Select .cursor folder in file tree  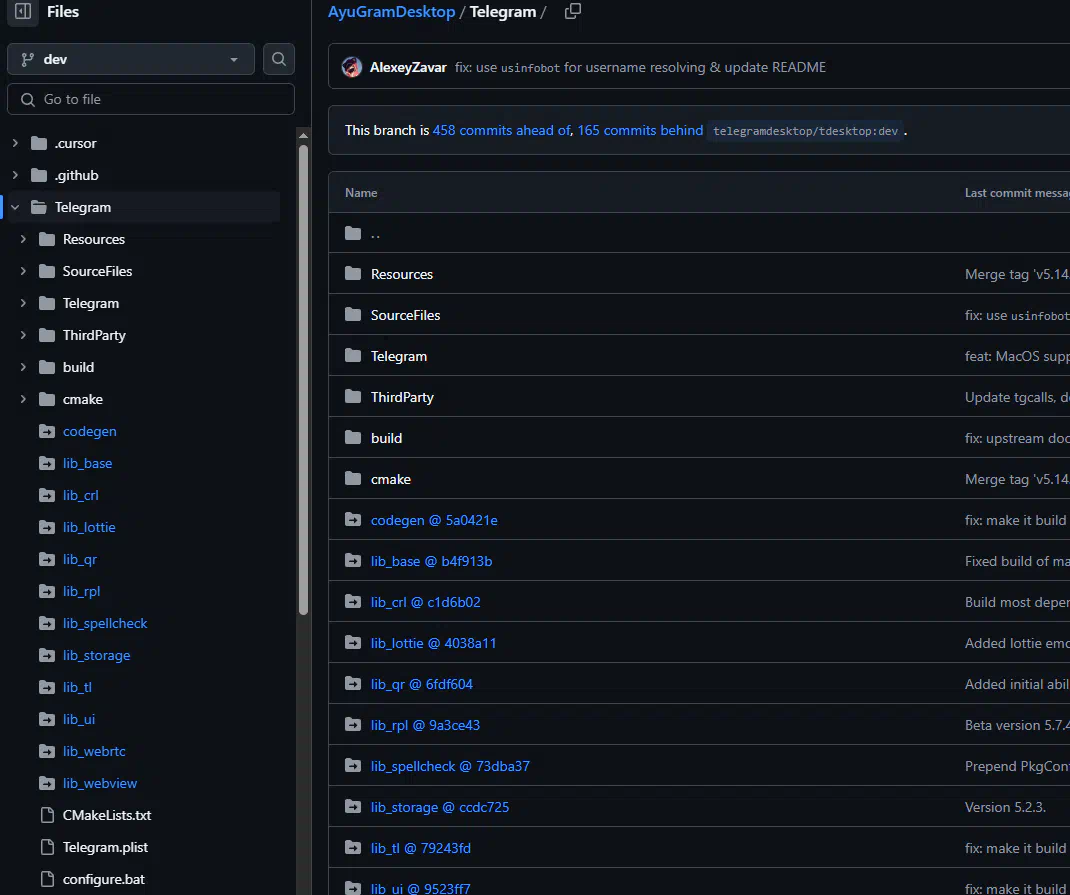pos(75,143)
